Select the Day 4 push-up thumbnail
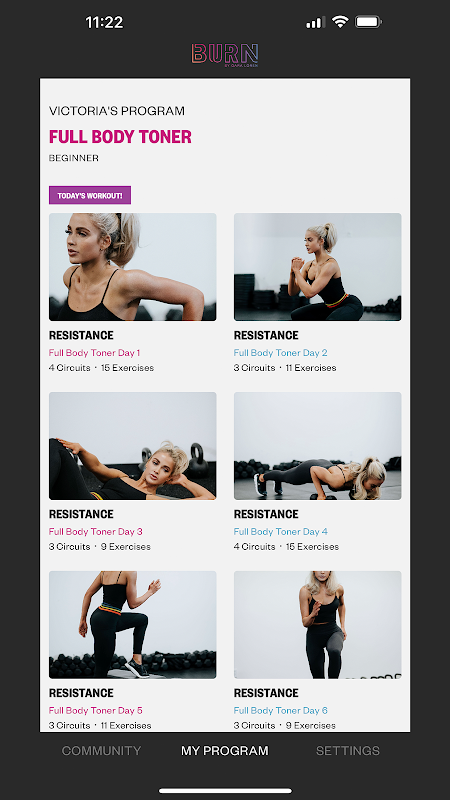The image size is (450, 800). coord(317,446)
